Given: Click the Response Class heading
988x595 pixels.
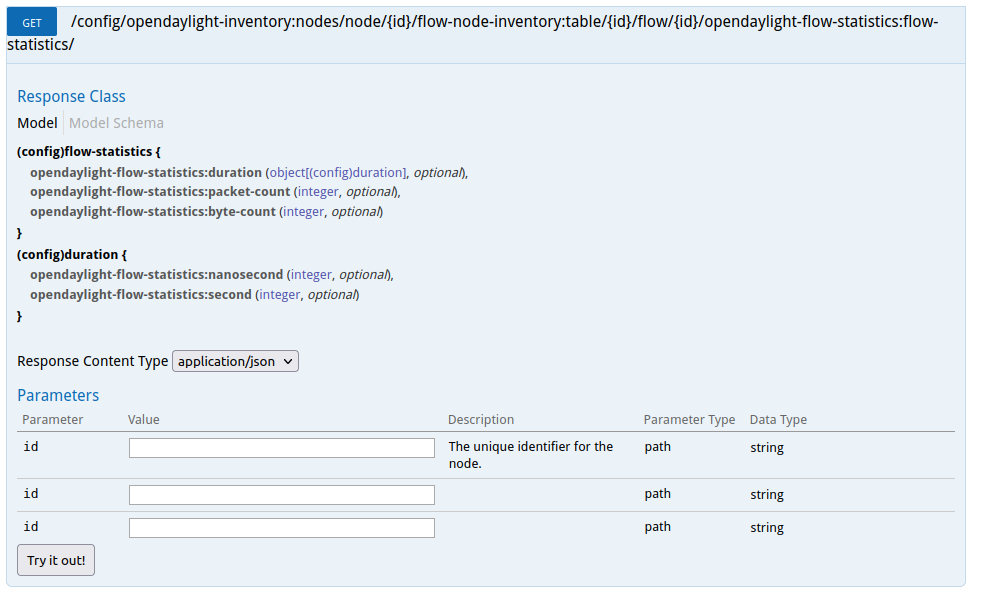Looking at the screenshot, I should coord(71,97).
